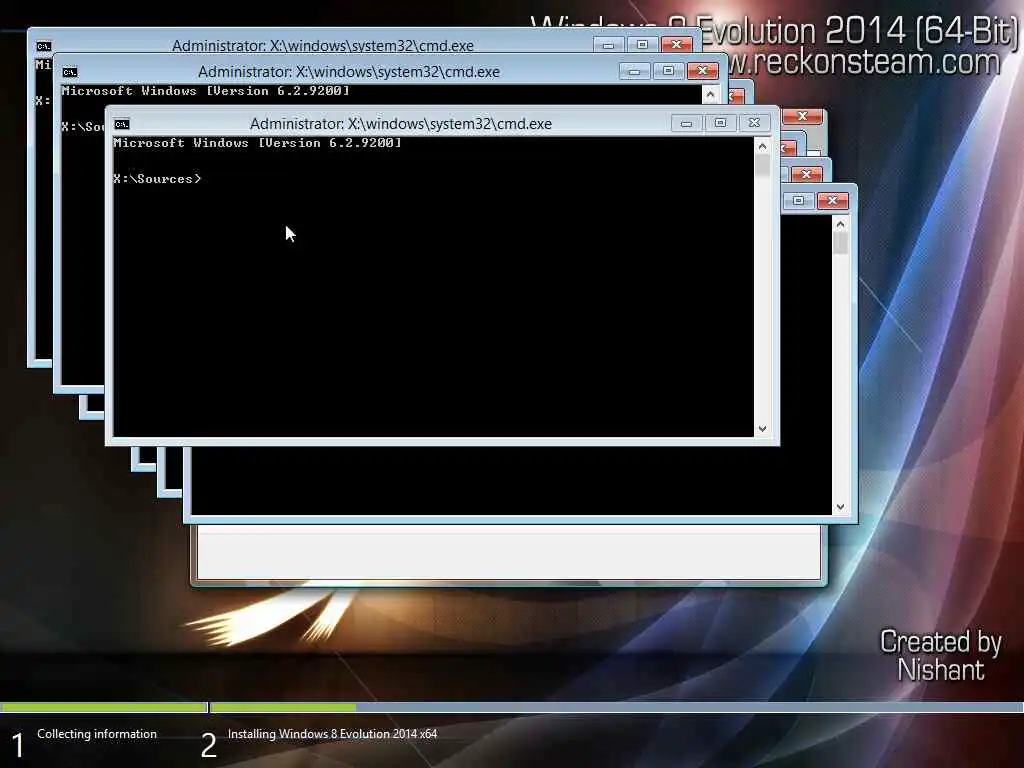Click the Collecting information step label

click(x=97, y=734)
